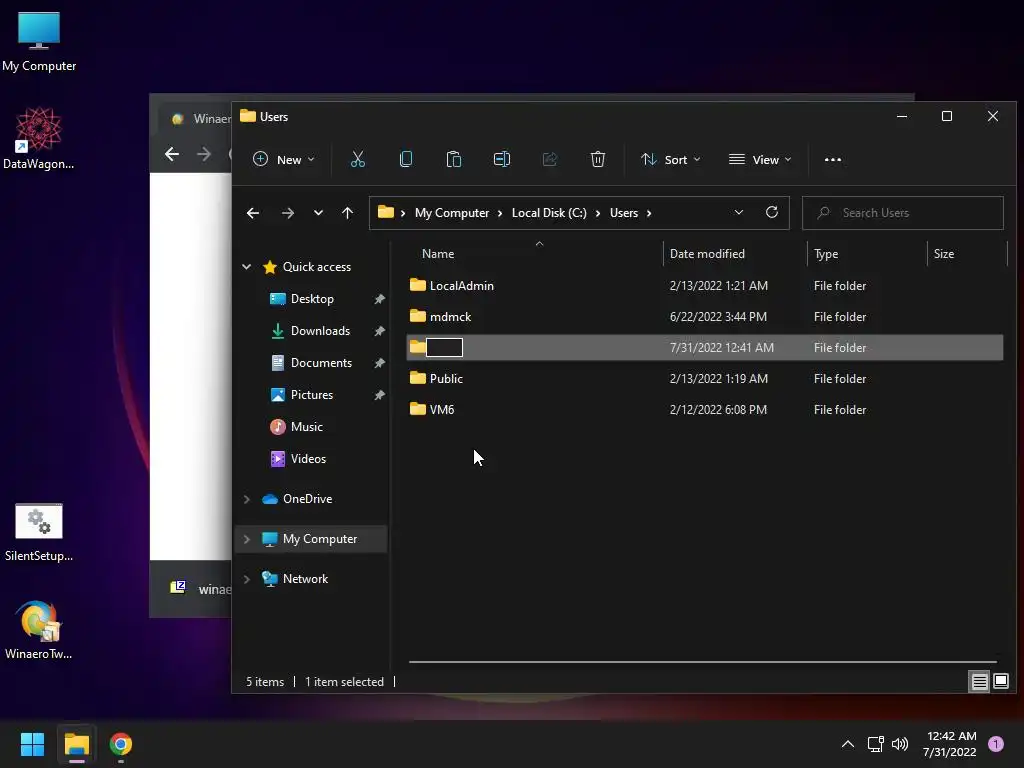Open Desktop in Quick access
Viewport: 1024px width, 768px height.
point(312,298)
